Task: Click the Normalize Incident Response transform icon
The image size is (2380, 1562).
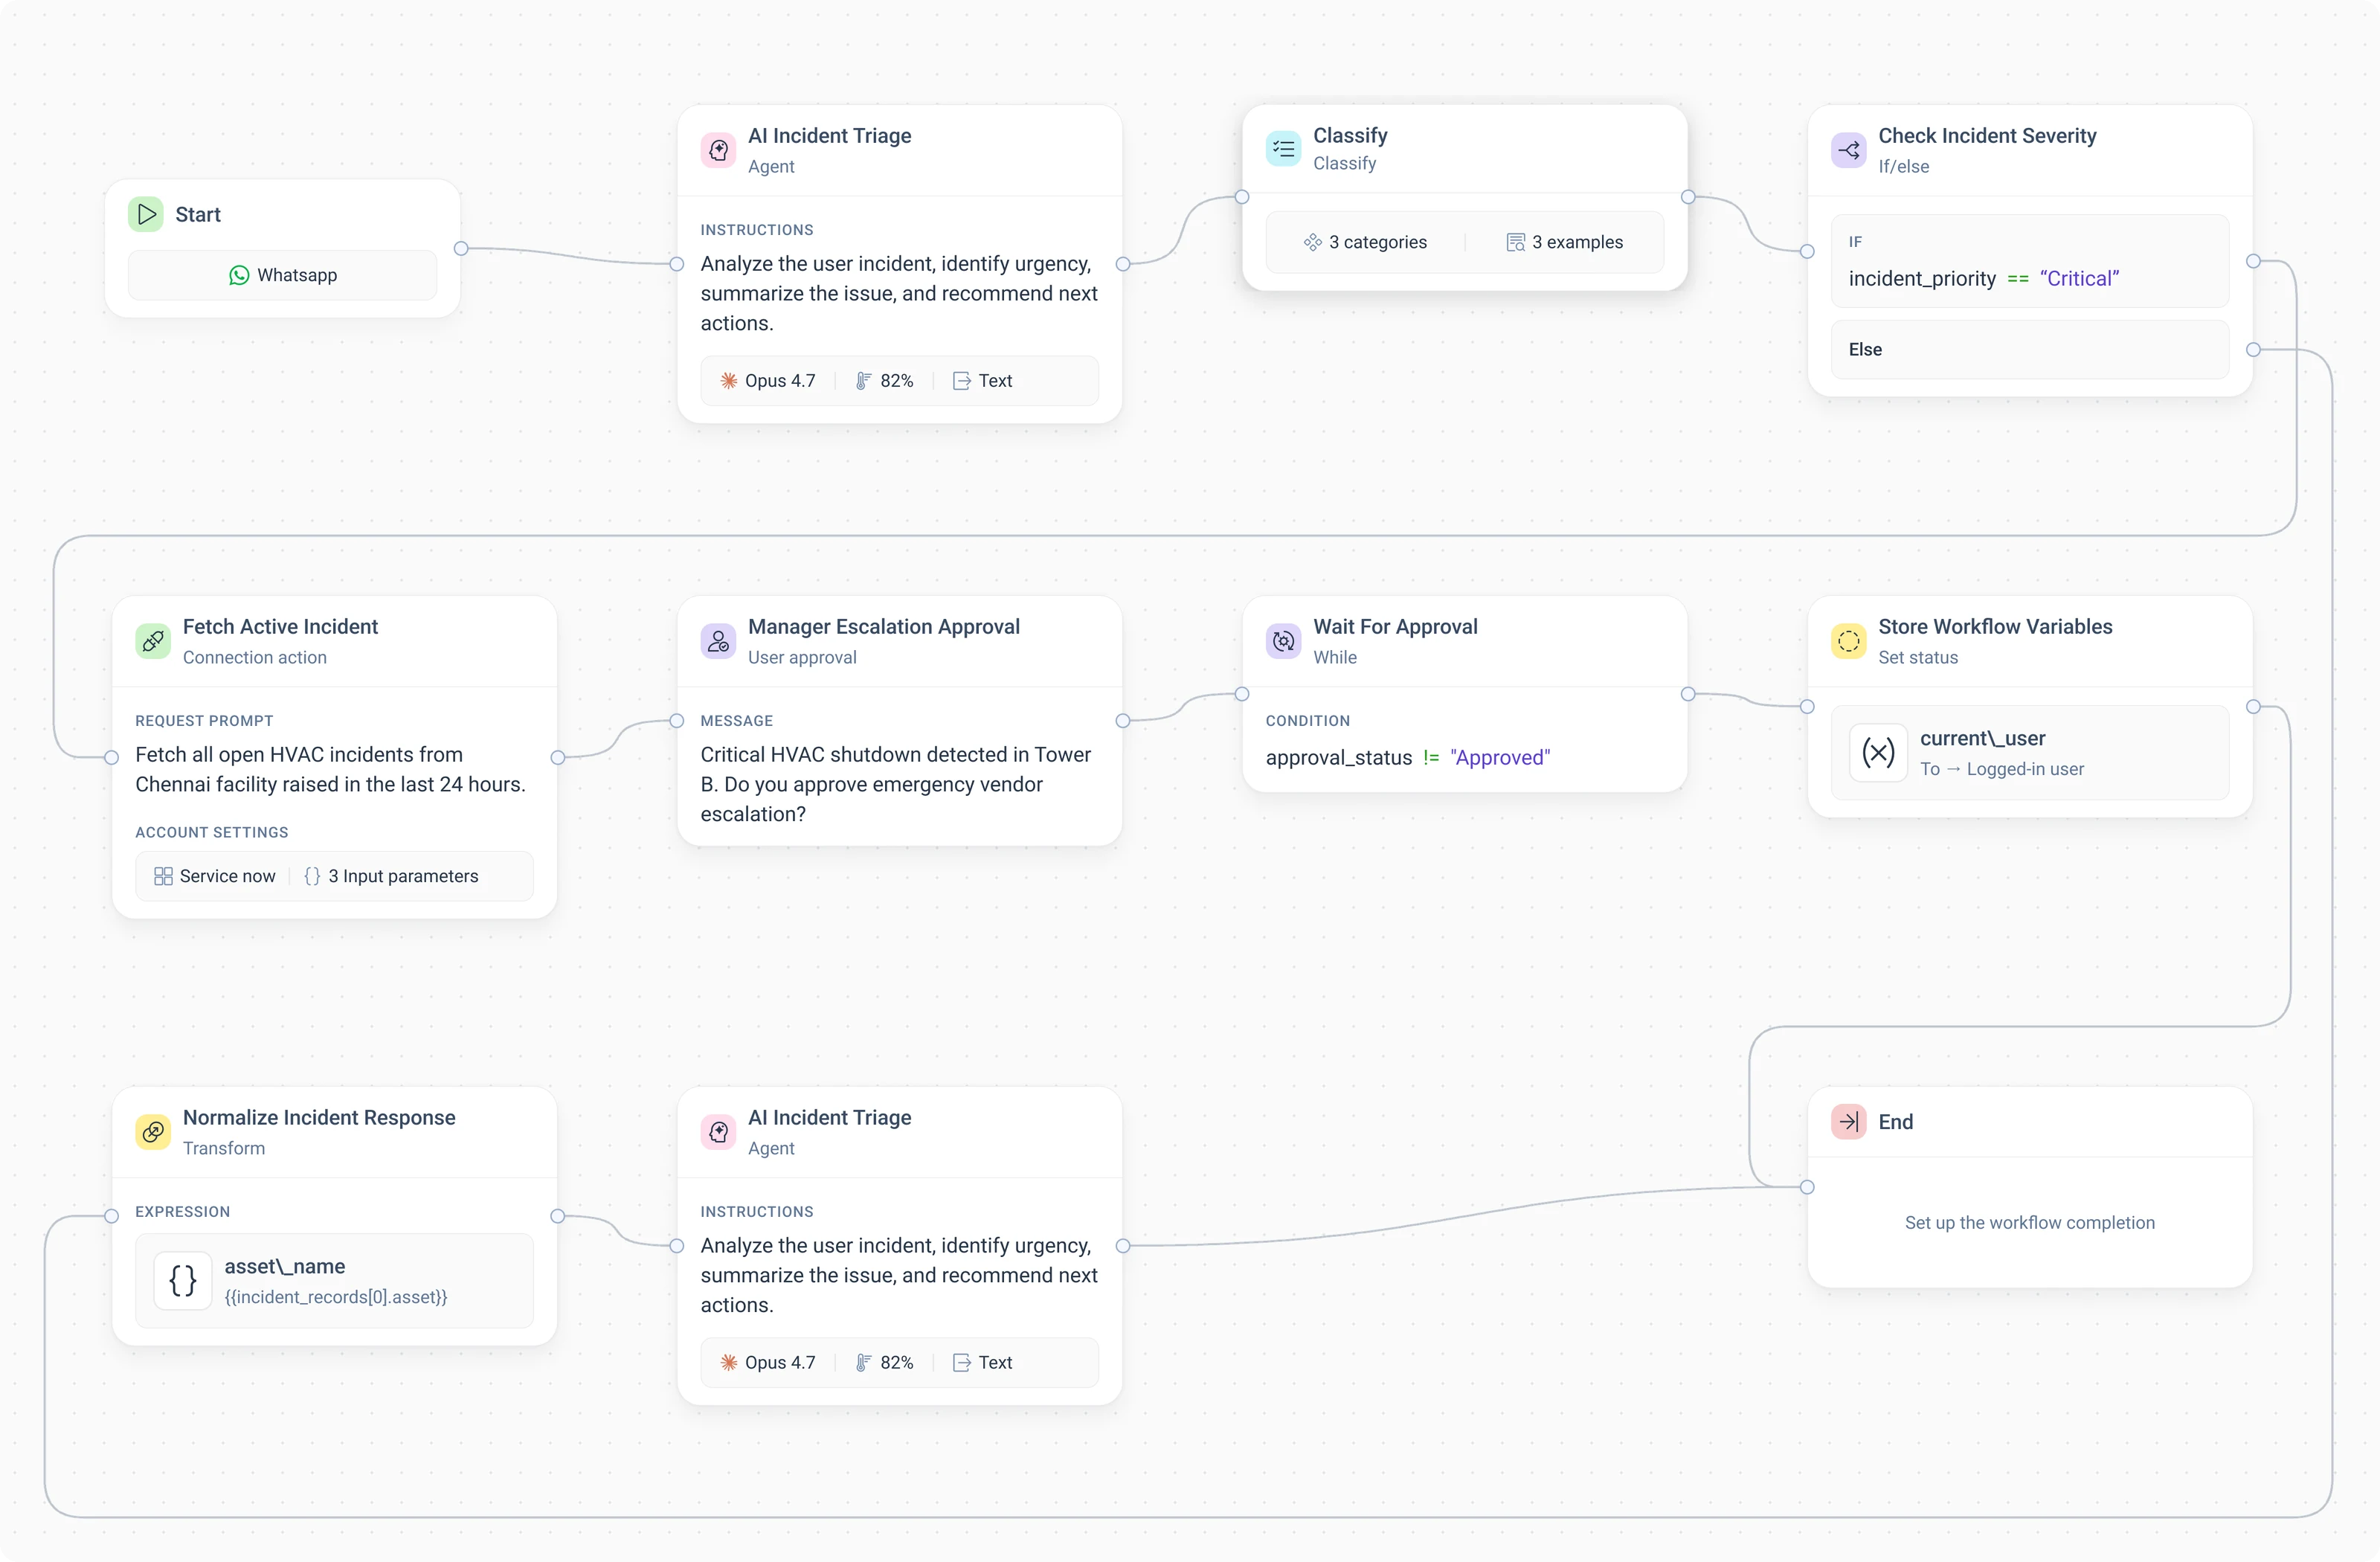Action: pos(153,1132)
